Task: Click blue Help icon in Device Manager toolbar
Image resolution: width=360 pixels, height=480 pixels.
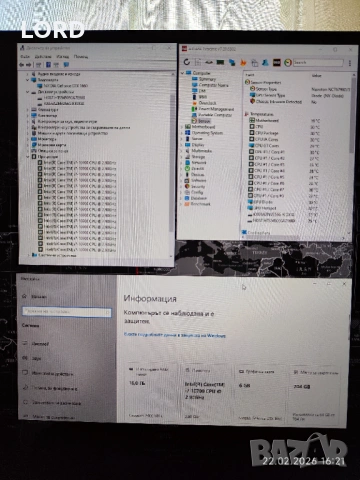Action: point(48,64)
